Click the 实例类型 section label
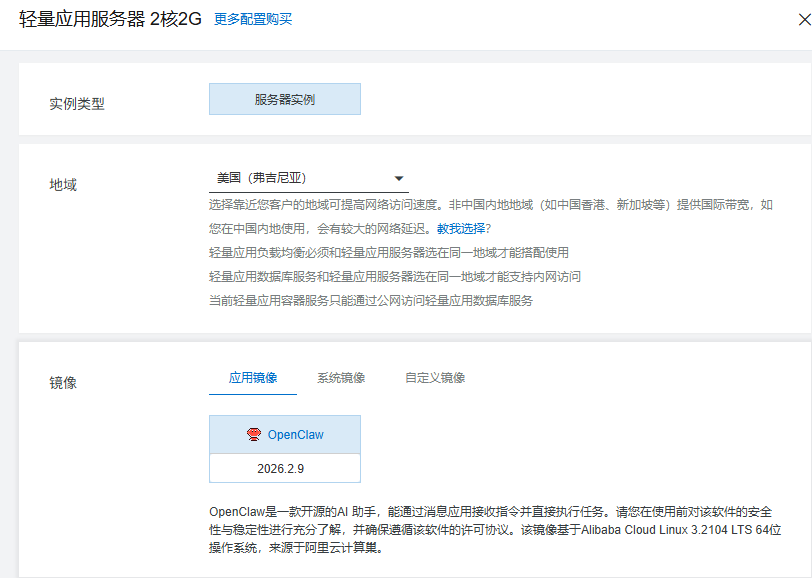This screenshot has height=578, width=812. 77,103
